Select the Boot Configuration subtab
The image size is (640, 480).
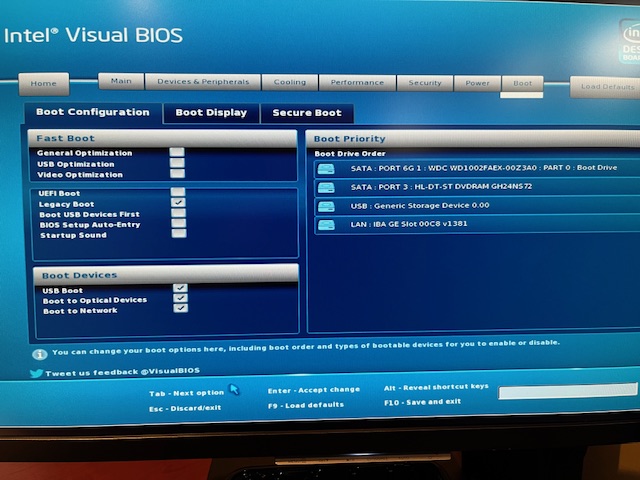click(93, 113)
